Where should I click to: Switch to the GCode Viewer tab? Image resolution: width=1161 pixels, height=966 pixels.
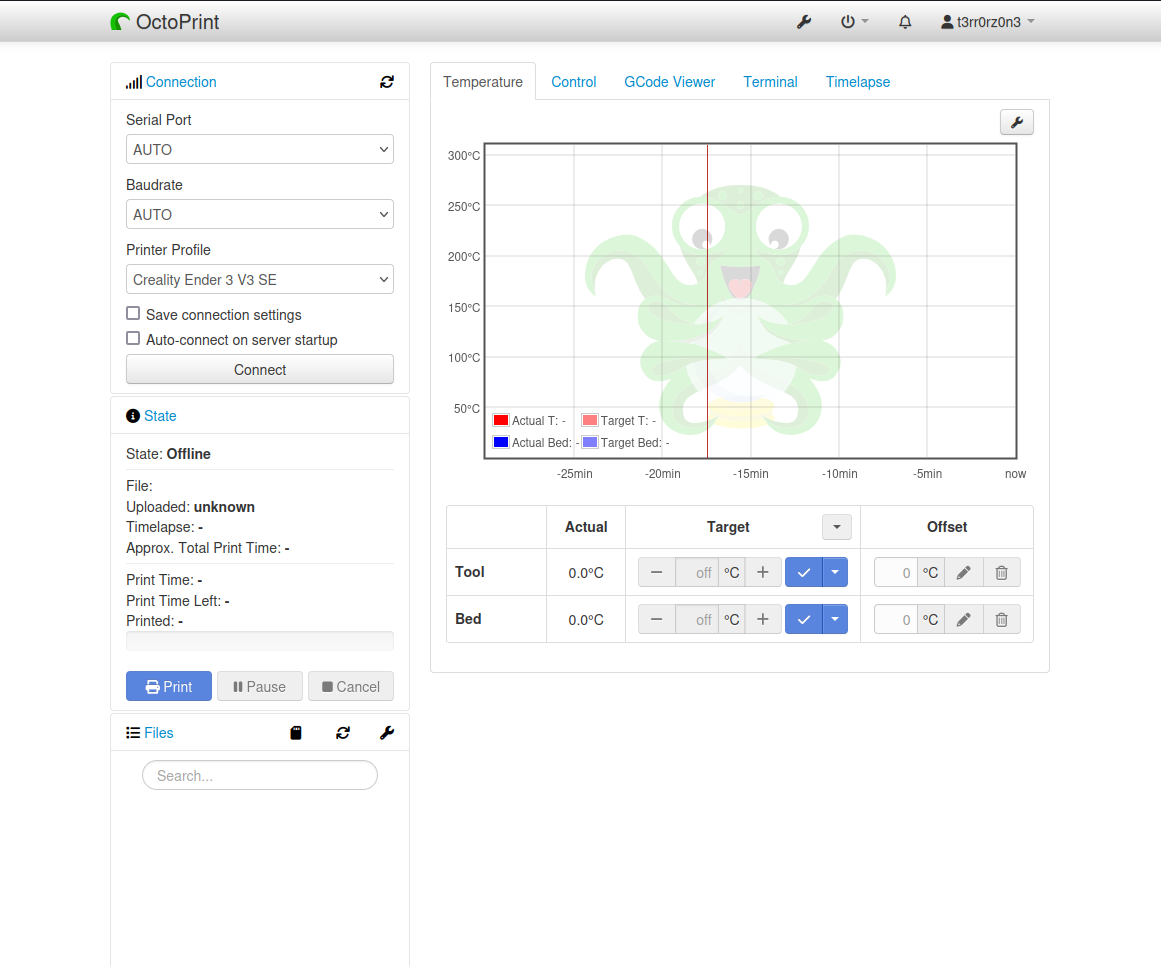(x=669, y=82)
